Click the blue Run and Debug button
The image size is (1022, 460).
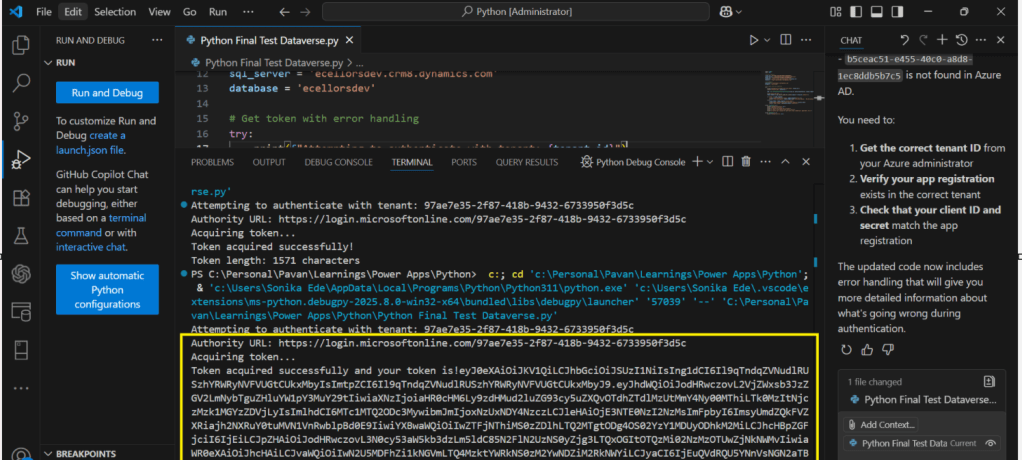click(107, 93)
